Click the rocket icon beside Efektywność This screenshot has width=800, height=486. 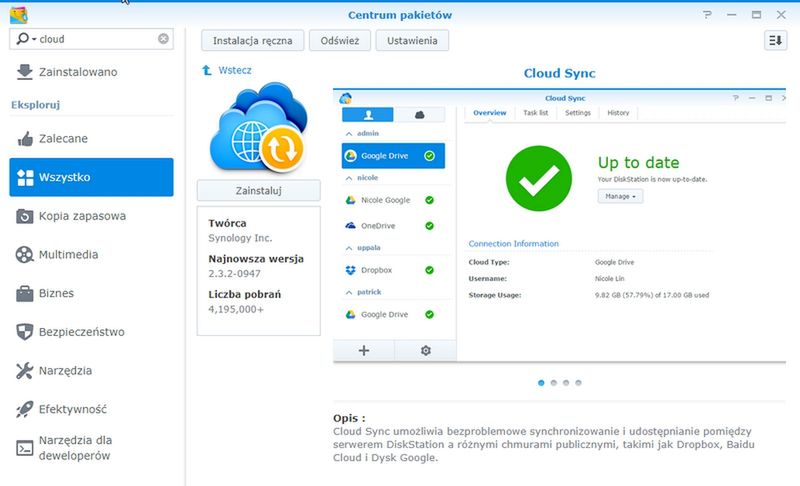pyautogui.click(x=24, y=409)
